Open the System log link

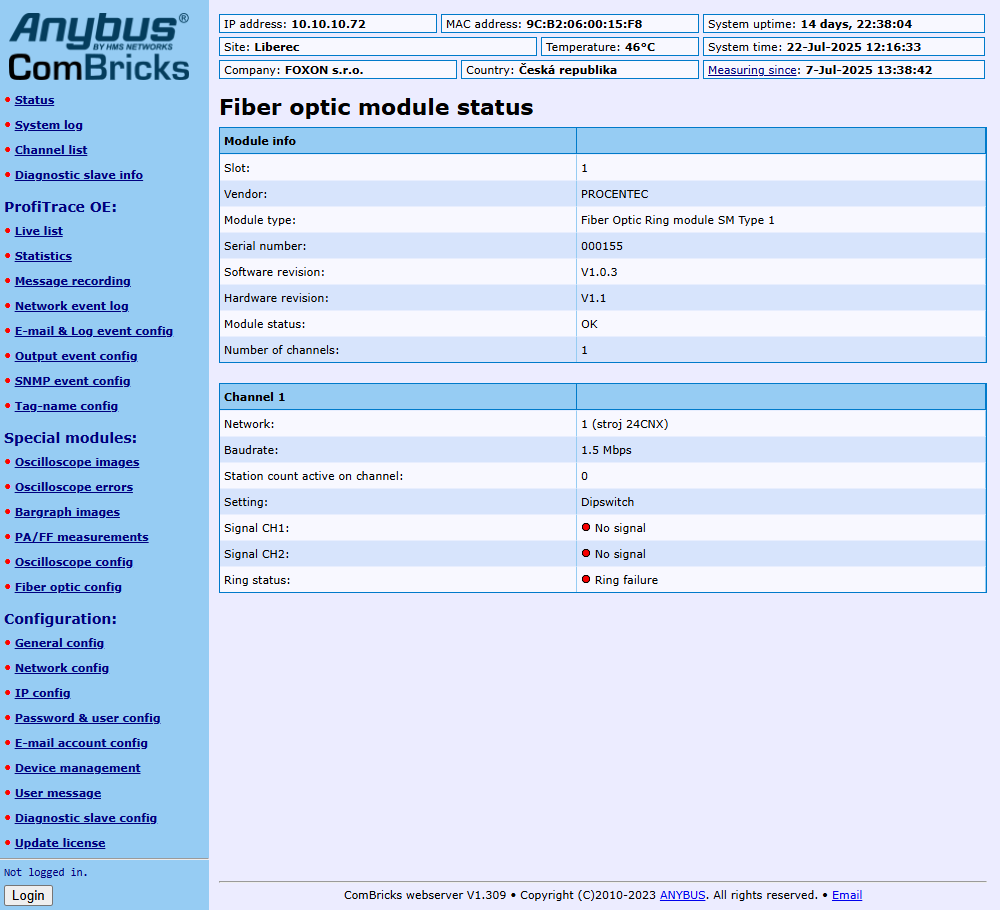(x=48, y=125)
